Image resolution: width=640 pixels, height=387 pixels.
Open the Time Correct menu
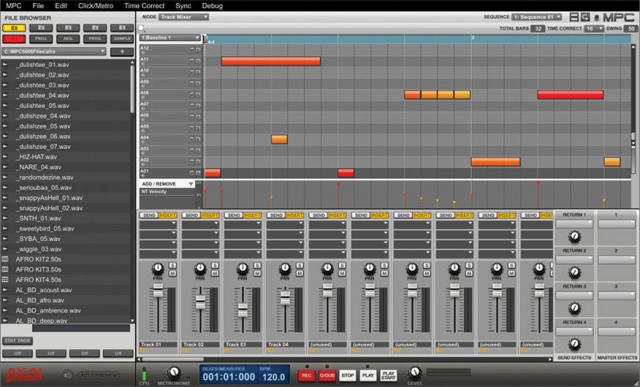tap(144, 6)
